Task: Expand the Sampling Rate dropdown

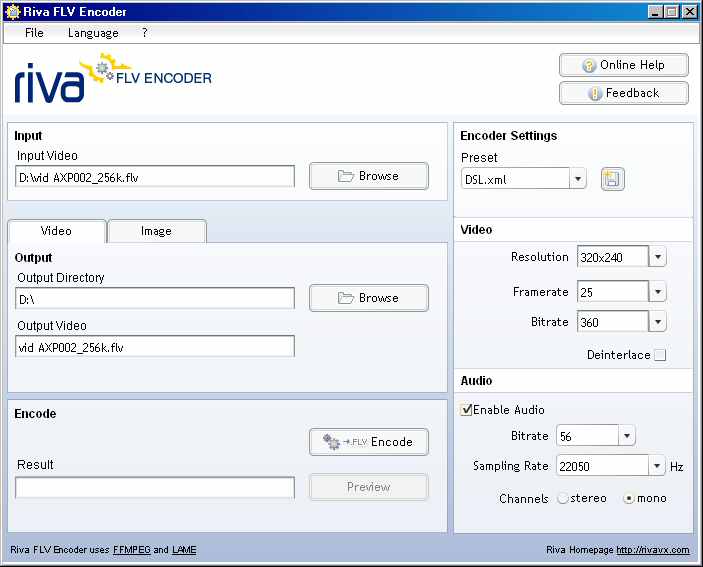Action: click(656, 466)
